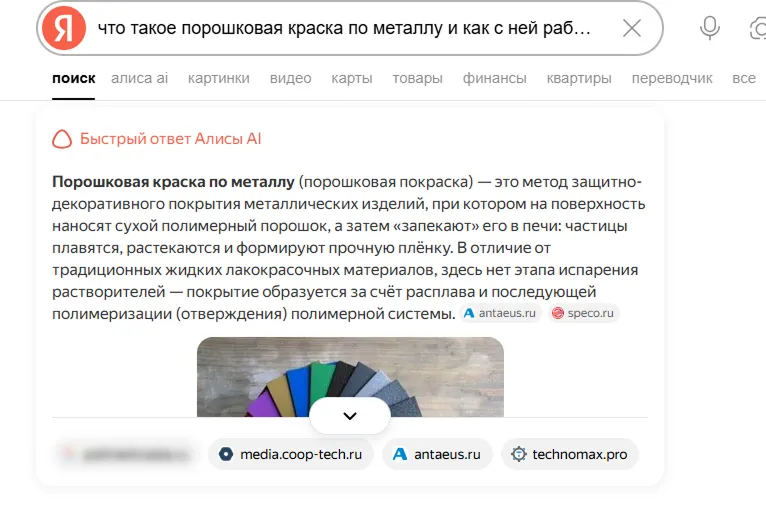Viewport: 766px width, 509px height.
Task: Go to the карты tab
Action: [x=352, y=78]
